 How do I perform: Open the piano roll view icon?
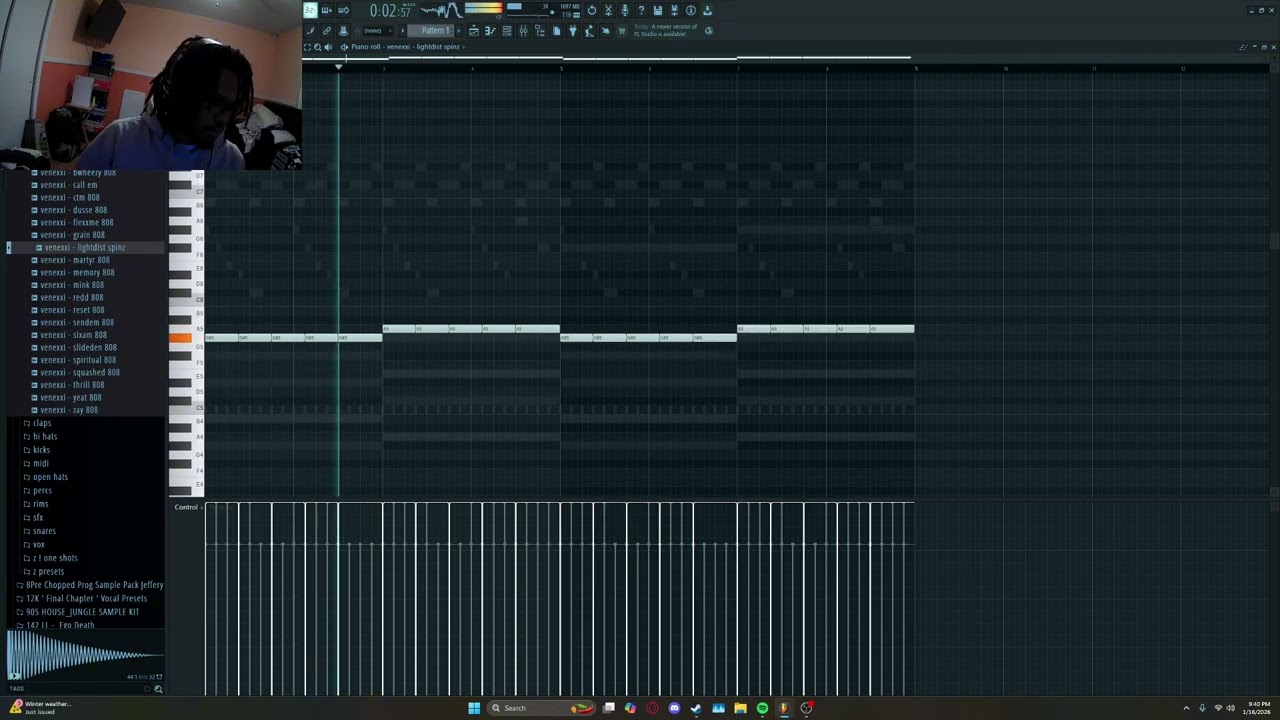pos(490,31)
